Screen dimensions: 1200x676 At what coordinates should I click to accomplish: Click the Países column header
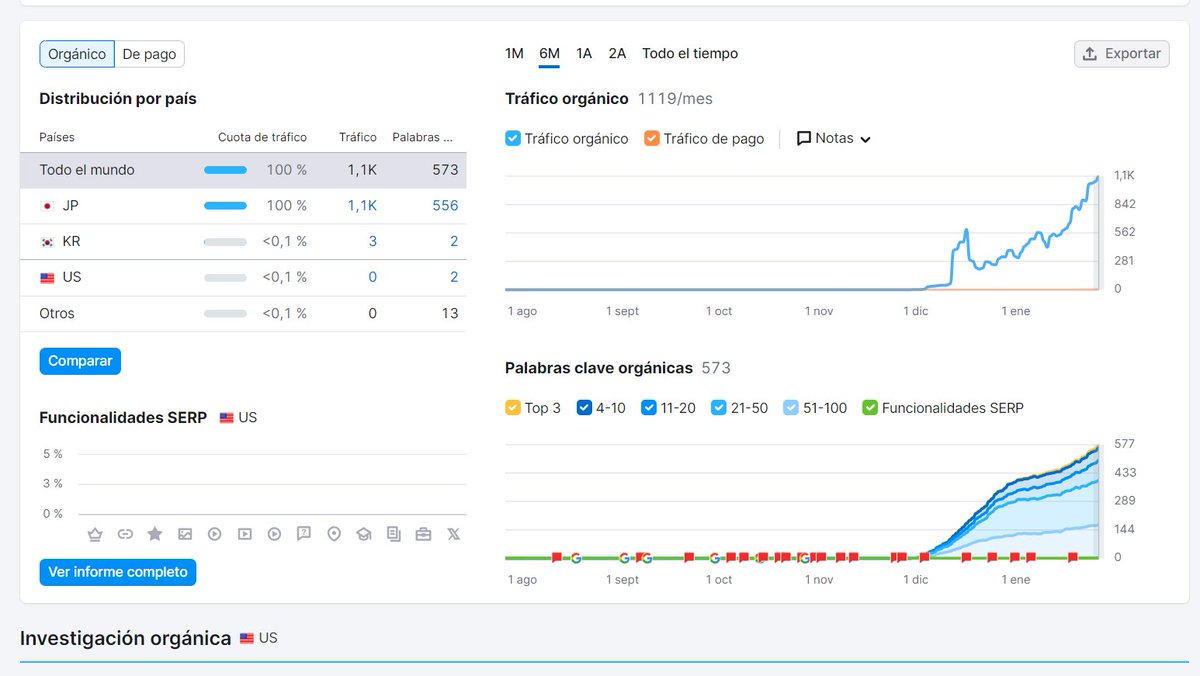[x=57, y=137]
